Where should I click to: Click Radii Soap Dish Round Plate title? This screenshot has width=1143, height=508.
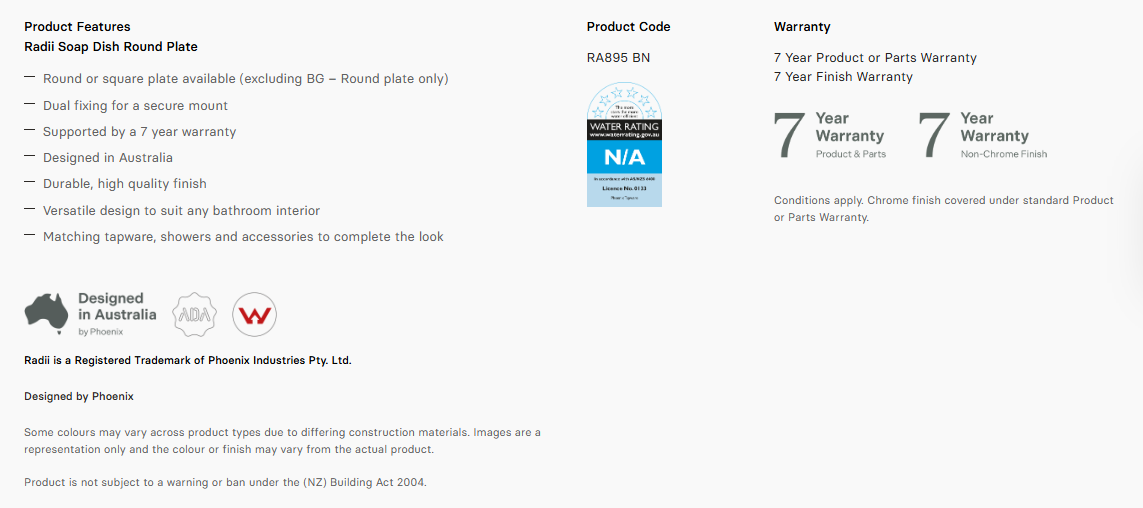pos(111,47)
